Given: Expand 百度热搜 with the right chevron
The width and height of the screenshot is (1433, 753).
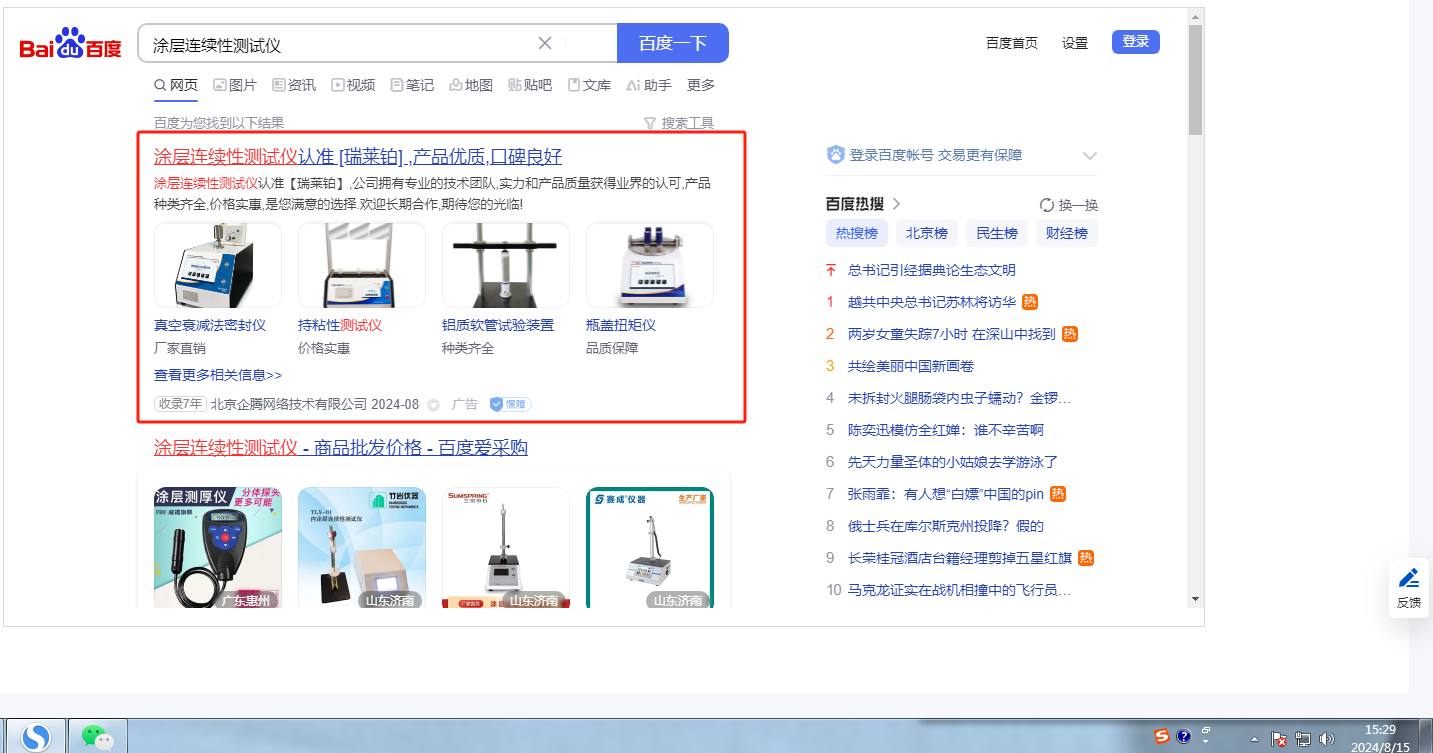Looking at the screenshot, I should [896, 204].
